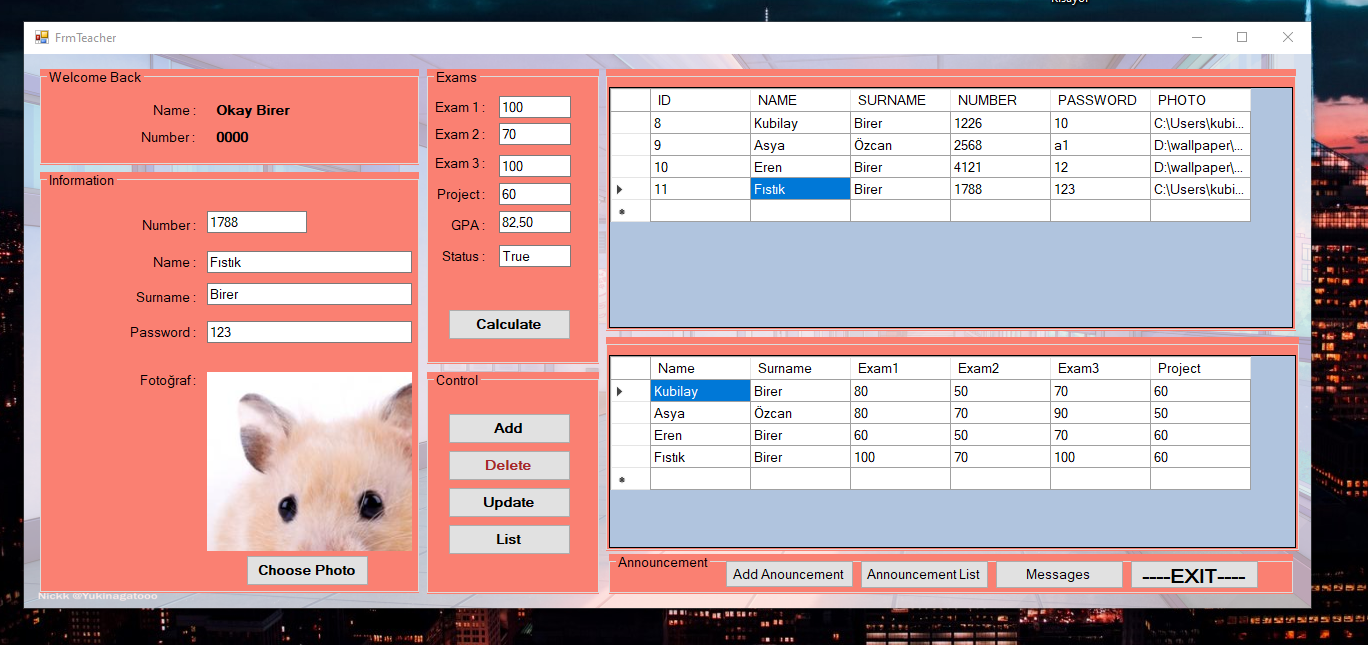1368x645 pixels.
Task: Click the Exam2 column header in bottom grid
Action: tap(1000, 368)
